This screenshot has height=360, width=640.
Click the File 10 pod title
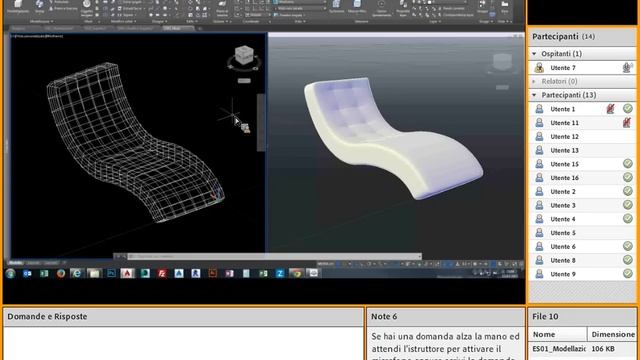click(545, 316)
